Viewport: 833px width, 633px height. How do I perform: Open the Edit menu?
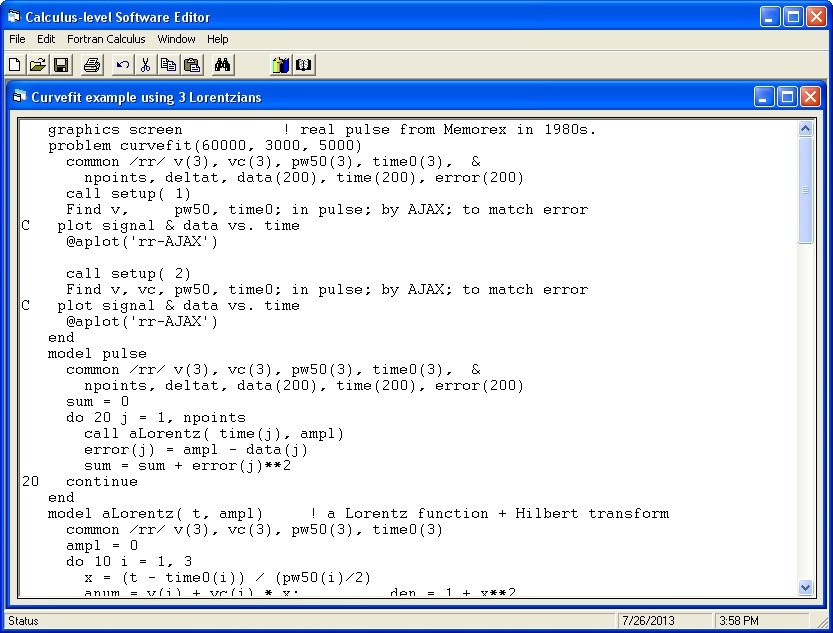pyautogui.click(x=45, y=39)
